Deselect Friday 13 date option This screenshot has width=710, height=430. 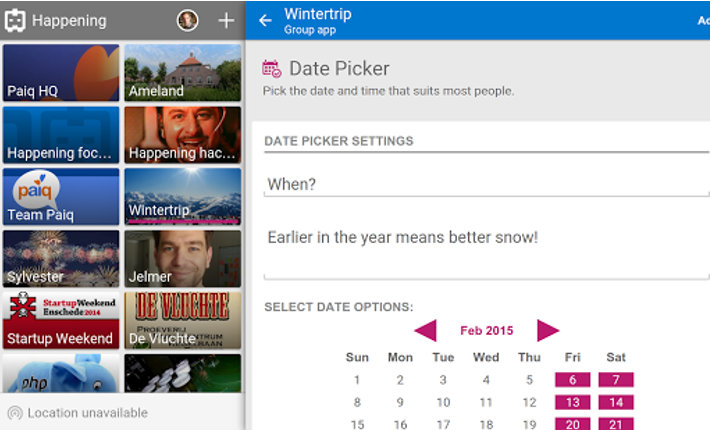click(573, 403)
